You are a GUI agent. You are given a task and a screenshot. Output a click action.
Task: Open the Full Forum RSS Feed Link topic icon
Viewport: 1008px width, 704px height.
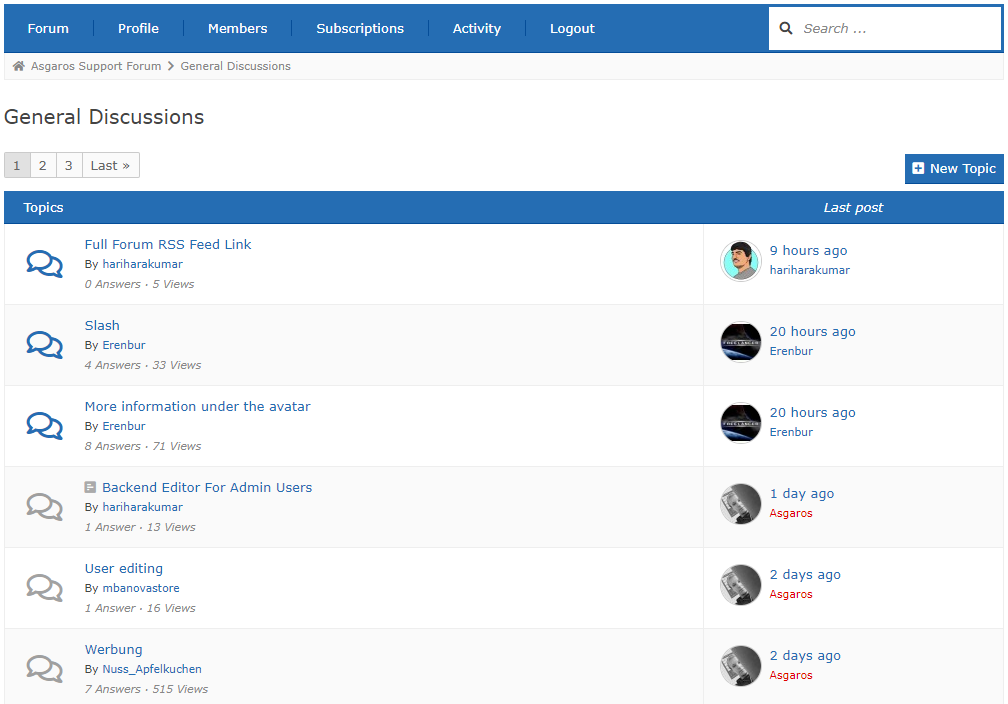point(44,263)
